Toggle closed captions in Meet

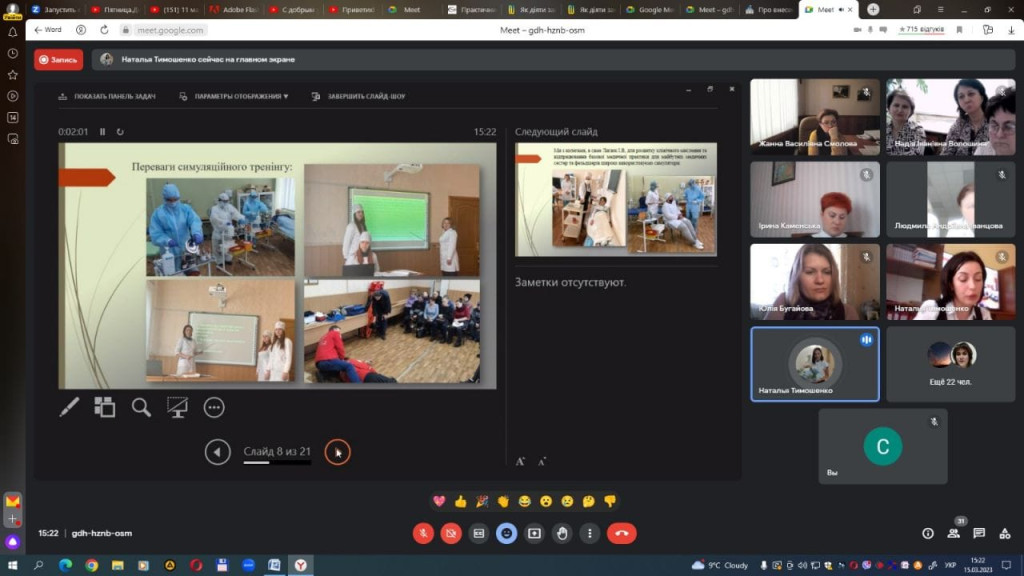click(478, 533)
